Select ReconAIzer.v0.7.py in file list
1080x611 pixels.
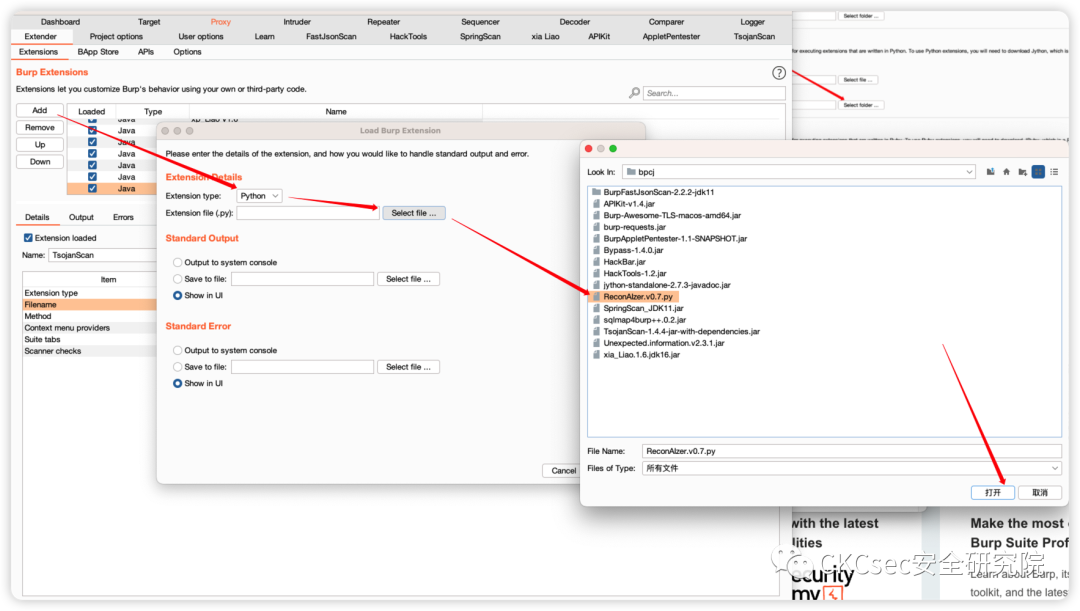640,297
